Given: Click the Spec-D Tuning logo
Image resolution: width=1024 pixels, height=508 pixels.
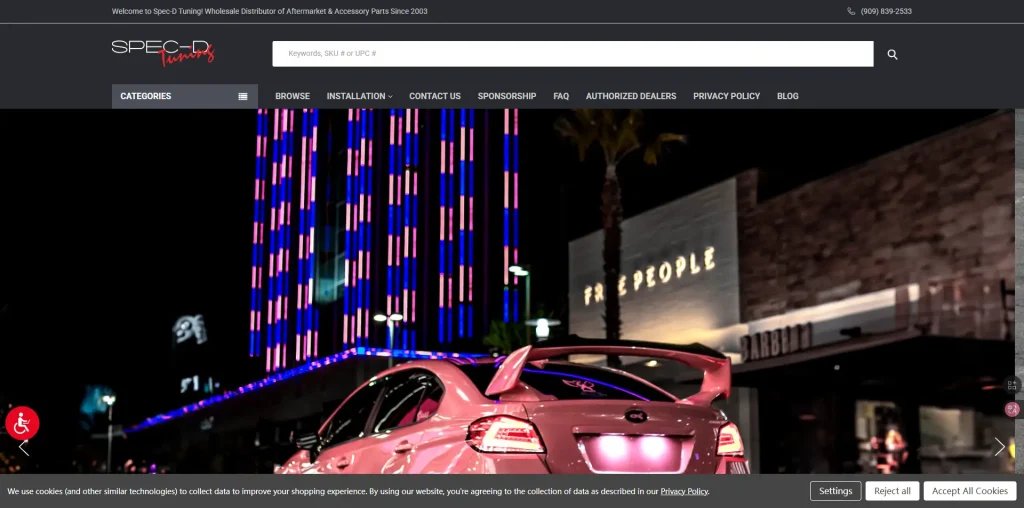Looking at the screenshot, I should (x=163, y=52).
